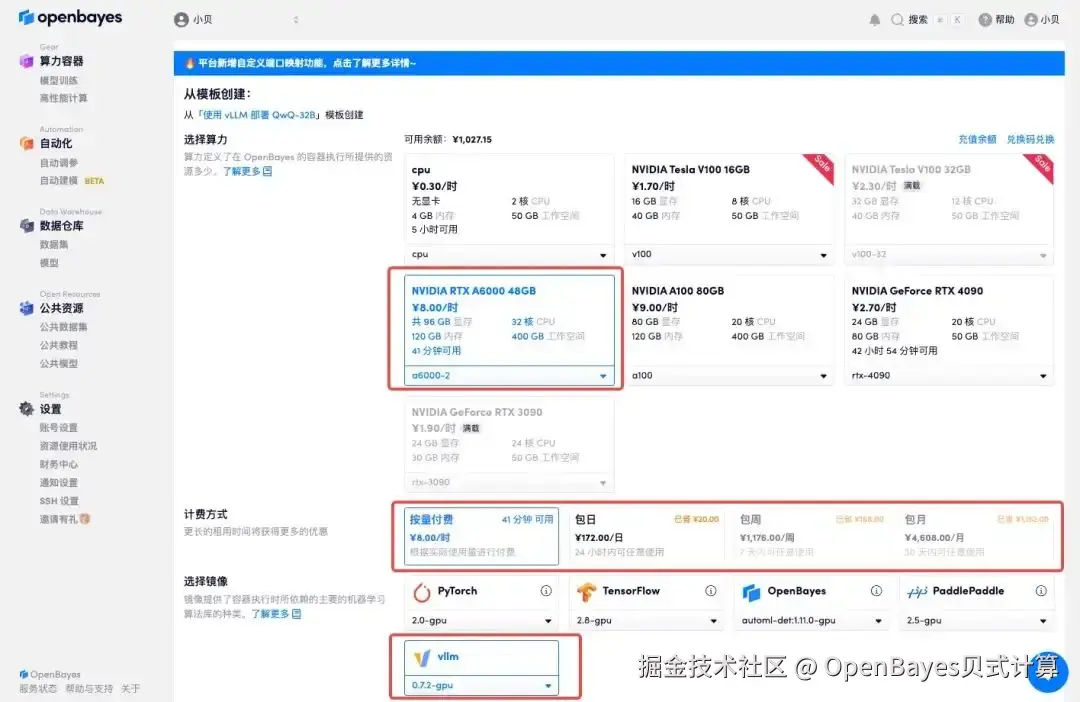Choose 按量付费 billing option
The height and width of the screenshot is (702, 1080).
481,536
